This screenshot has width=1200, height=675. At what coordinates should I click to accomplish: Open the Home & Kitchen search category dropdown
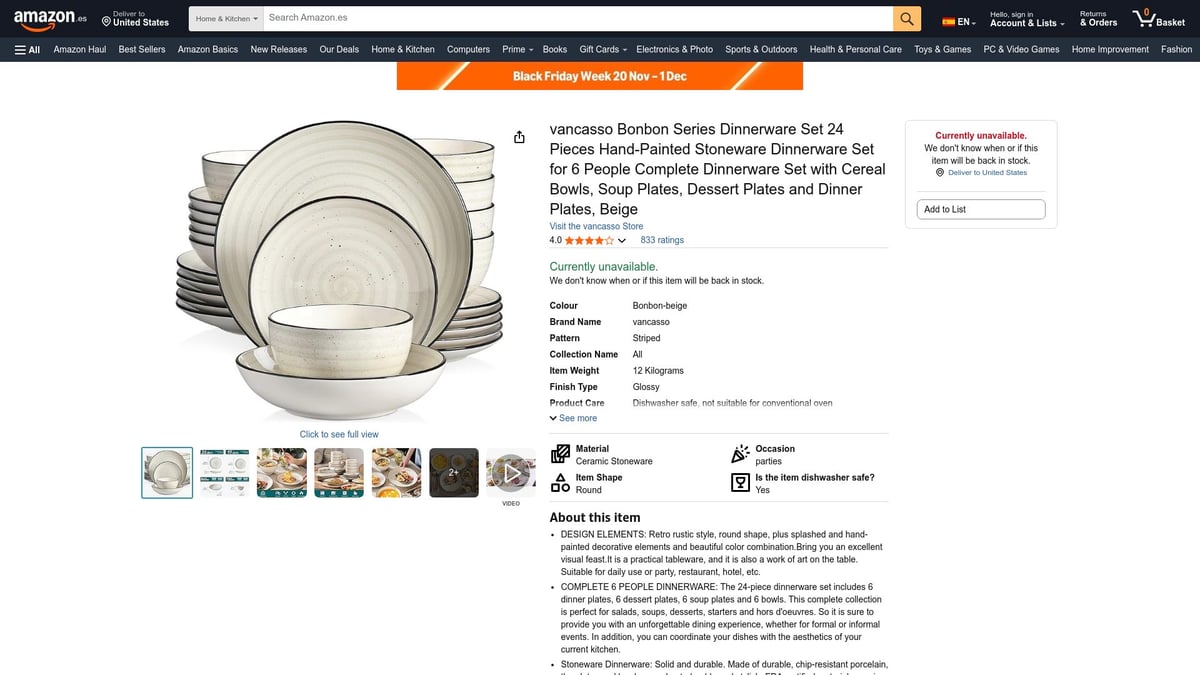[x=226, y=18]
